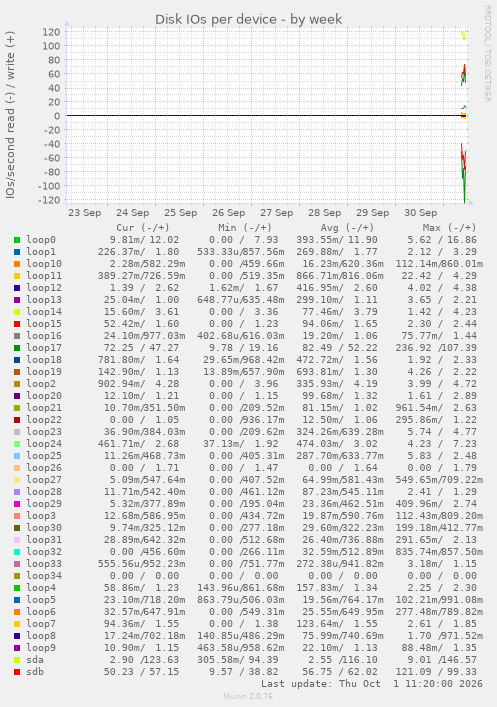The height and width of the screenshot is (707, 497).
Task: Click the '26 Sep' x-axis label
Action: coord(229,213)
